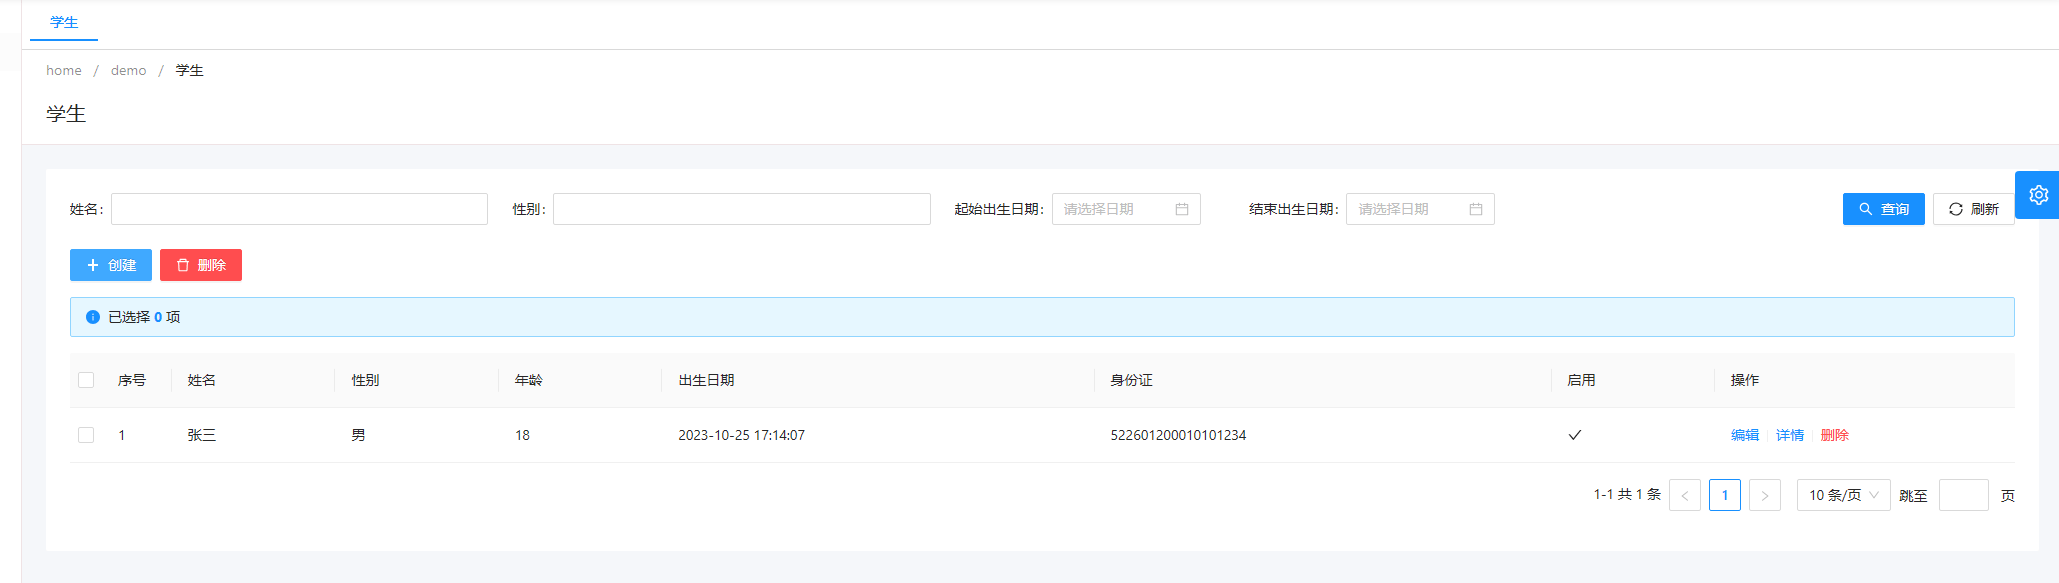Click birth date 2023-10-25 17:14:07
2059x583 pixels.
point(741,435)
